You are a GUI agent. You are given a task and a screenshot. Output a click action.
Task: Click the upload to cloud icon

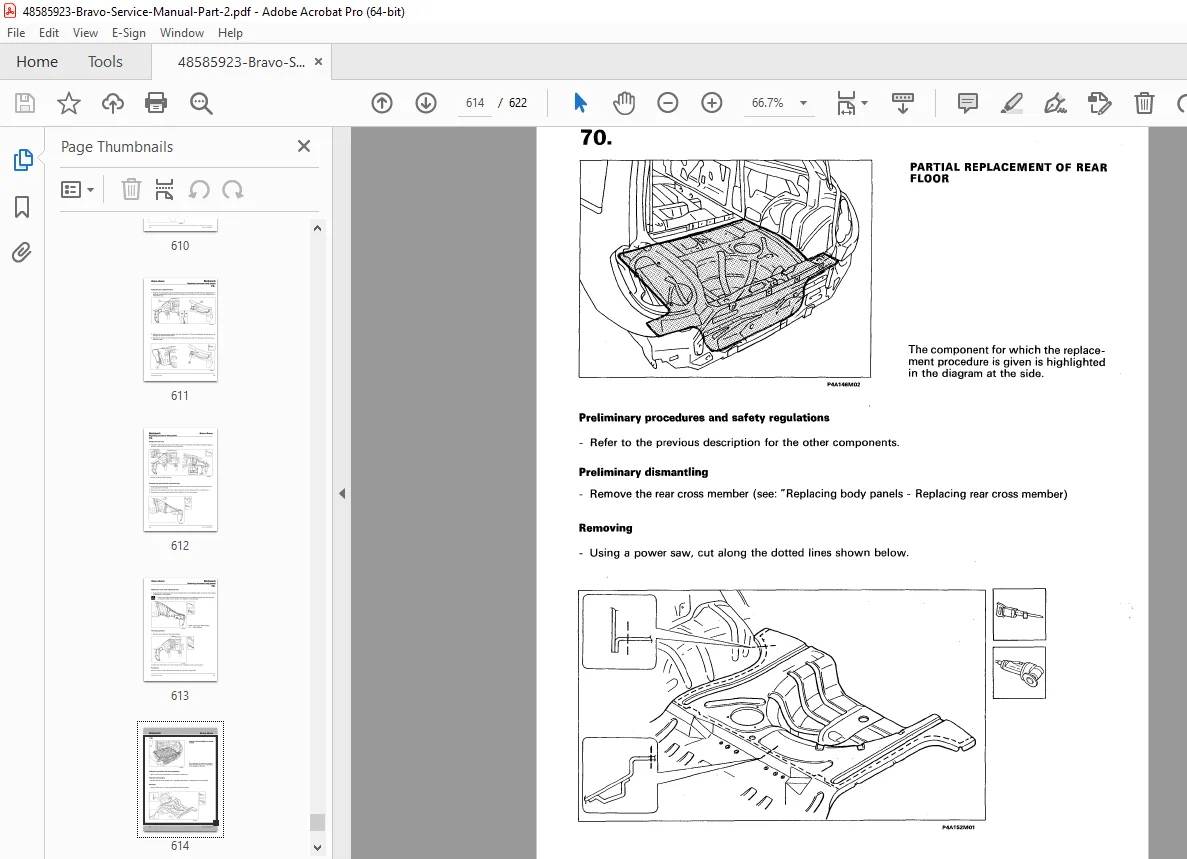click(113, 103)
